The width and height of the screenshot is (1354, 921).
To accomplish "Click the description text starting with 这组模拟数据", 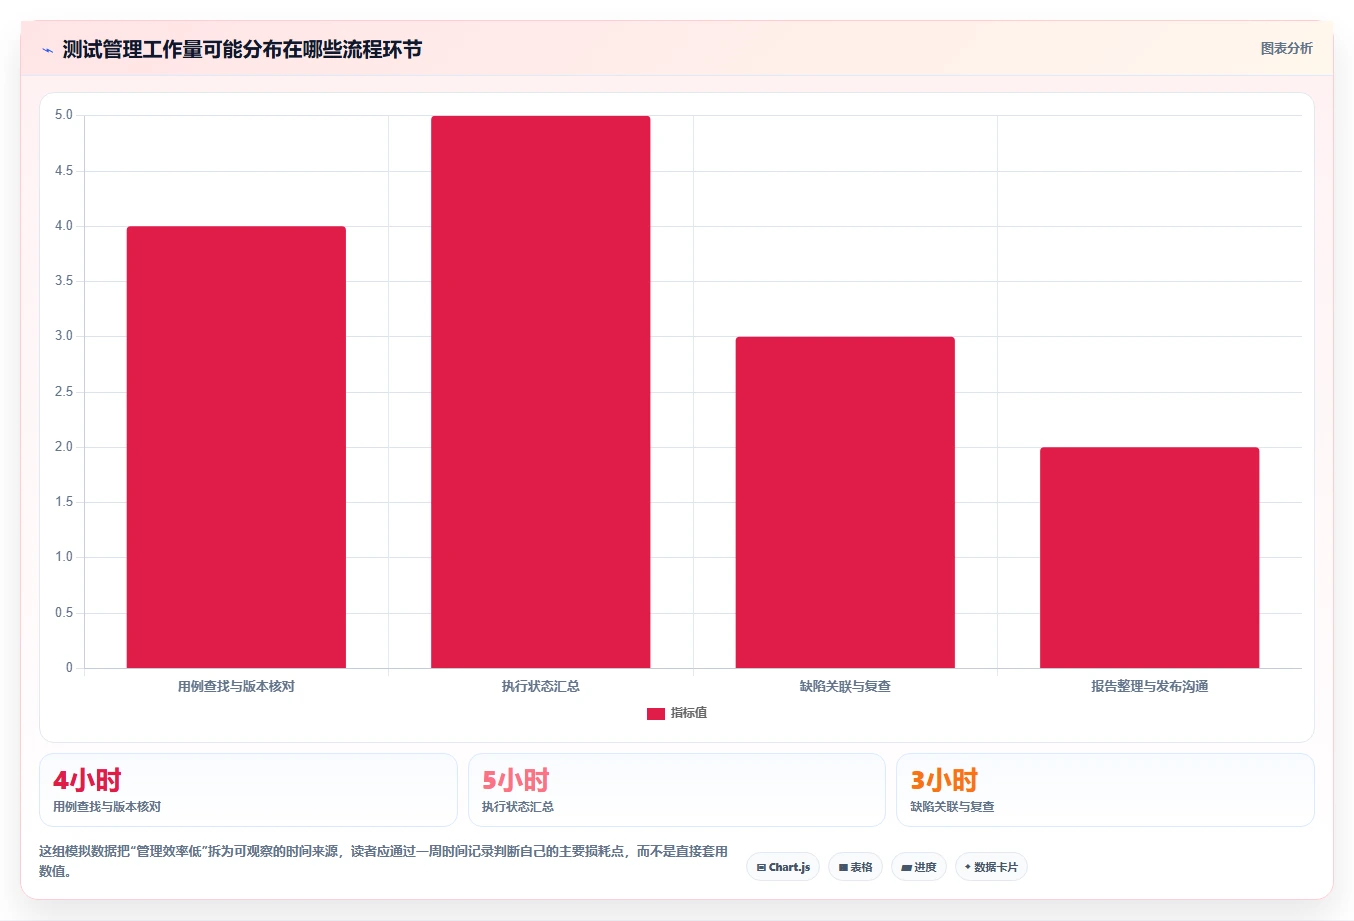I will (x=384, y=861).
